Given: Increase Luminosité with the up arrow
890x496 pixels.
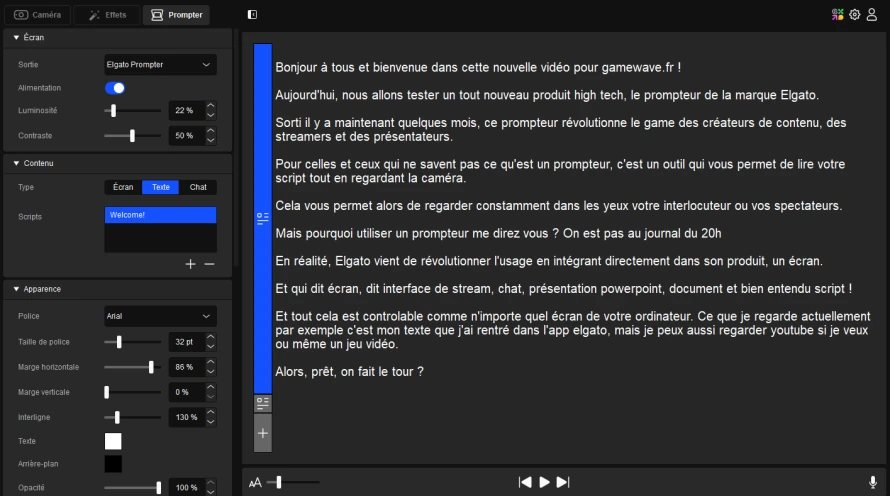Looking at the screenshot, I should 211,106.
